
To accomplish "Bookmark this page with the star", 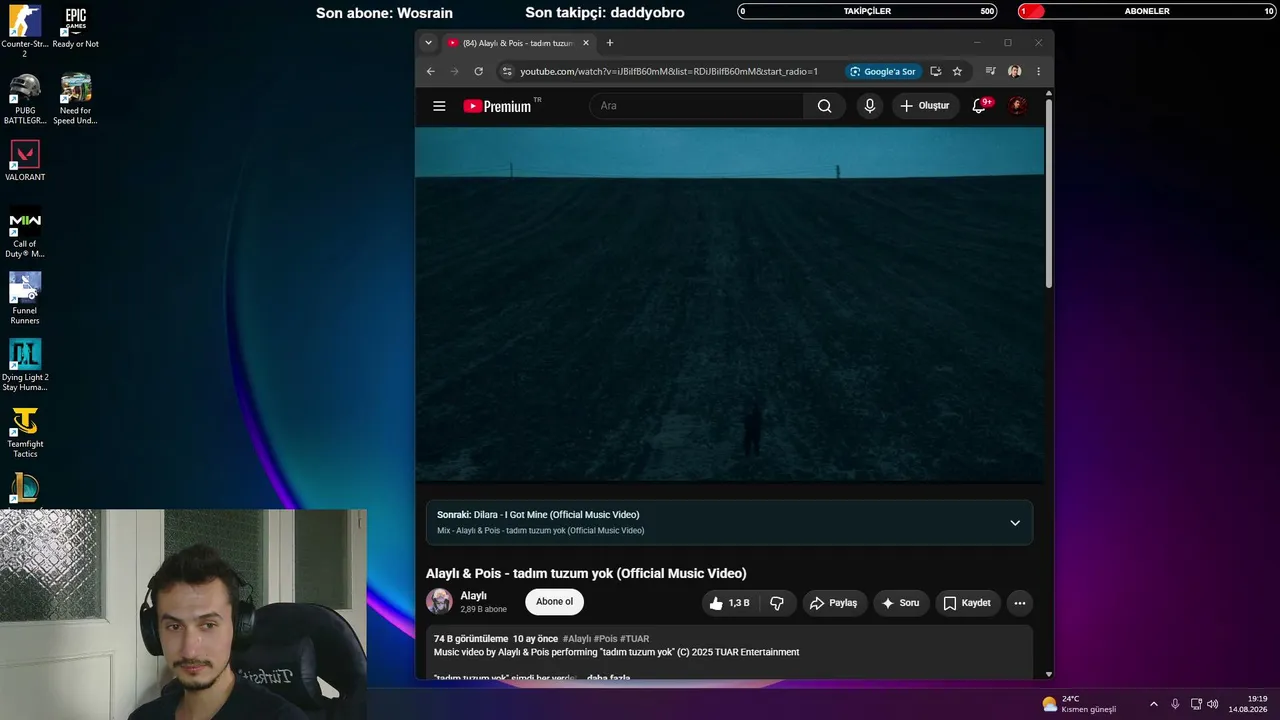I will (957, 72).
